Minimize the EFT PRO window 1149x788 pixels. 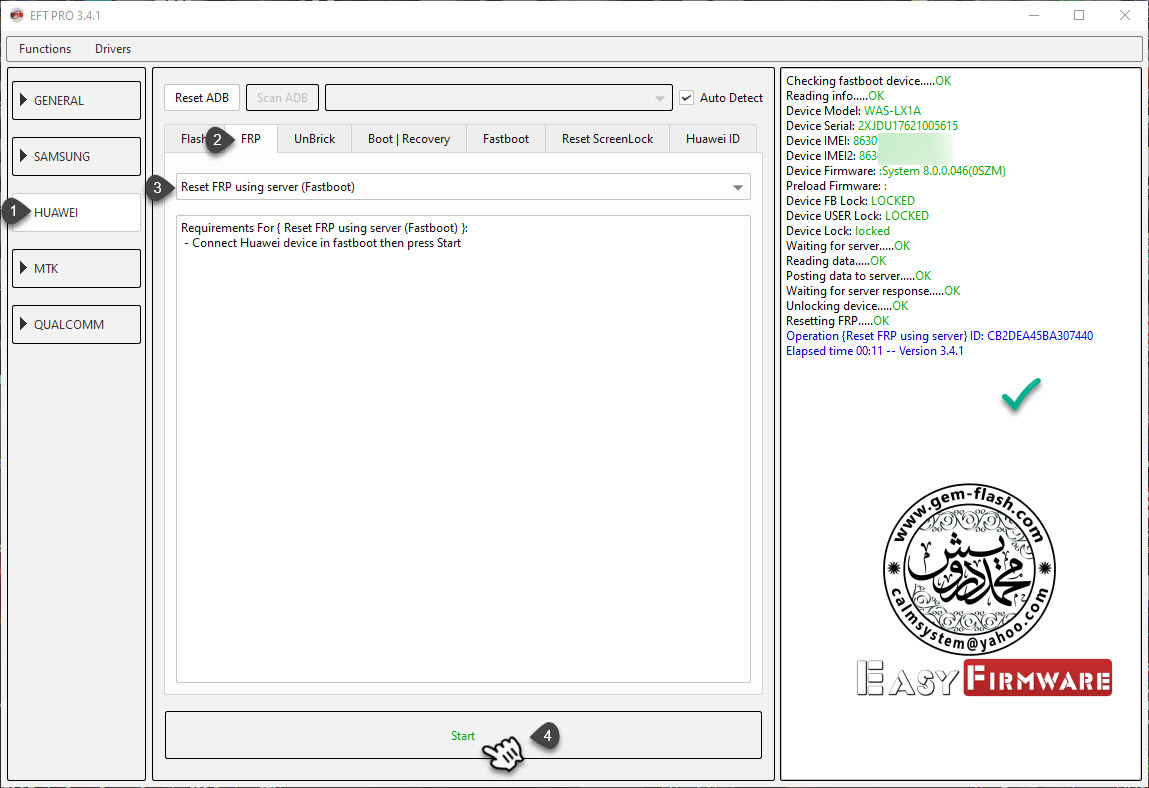click(x=1034, y=15)
